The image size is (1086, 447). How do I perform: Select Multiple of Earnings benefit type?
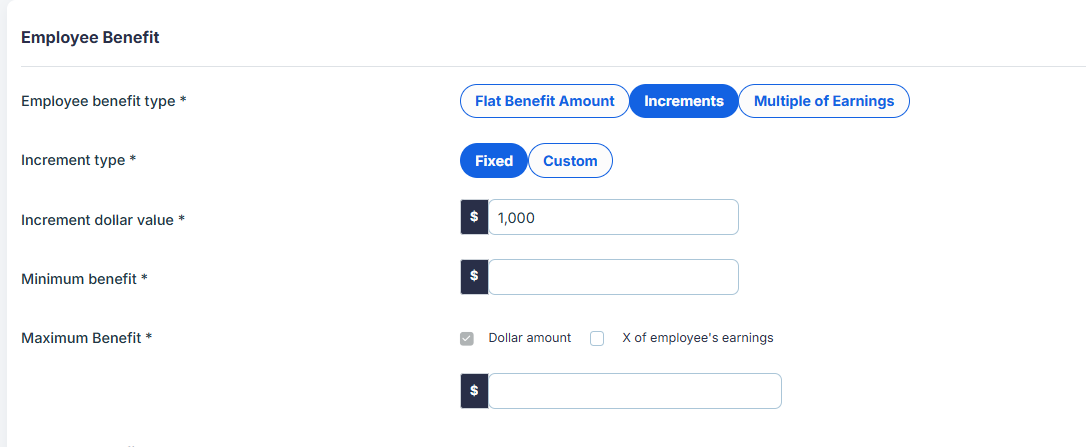(x=824, y=101)
